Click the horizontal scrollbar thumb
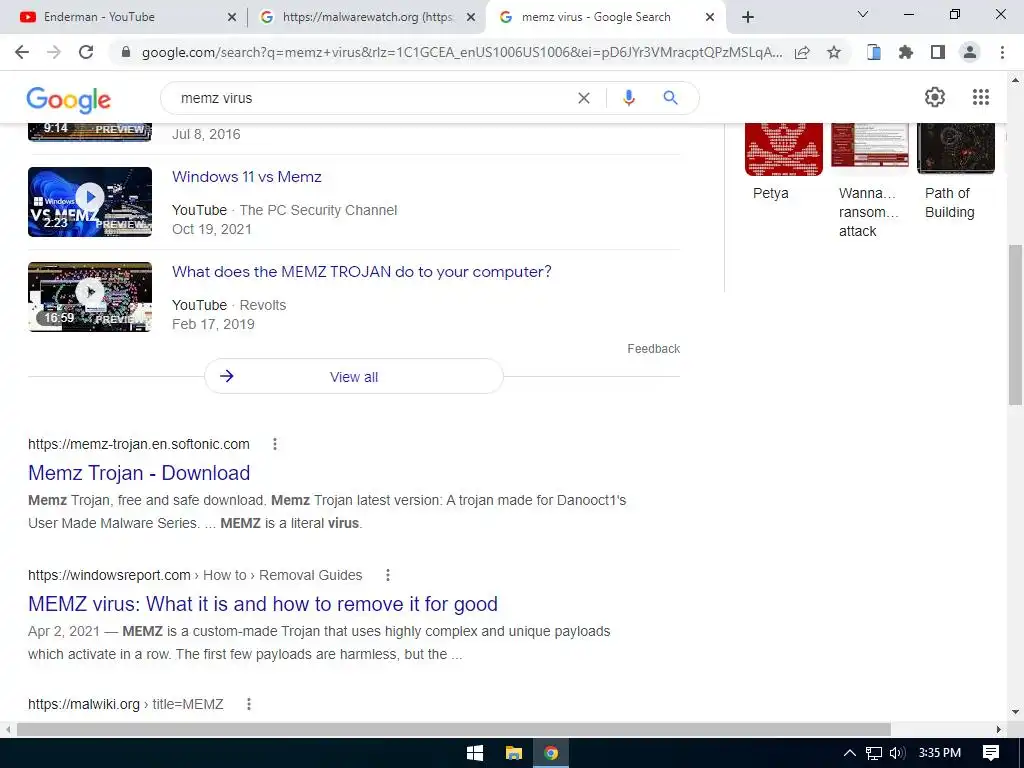The height and width of the screenshot is (768, 1024). coord(454,729)
